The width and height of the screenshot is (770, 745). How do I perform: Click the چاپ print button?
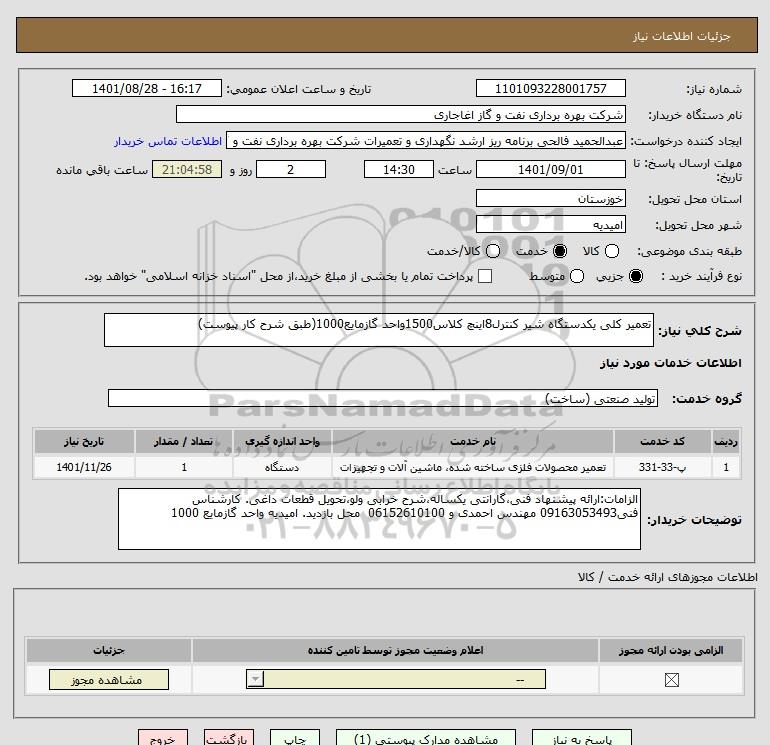295,739
